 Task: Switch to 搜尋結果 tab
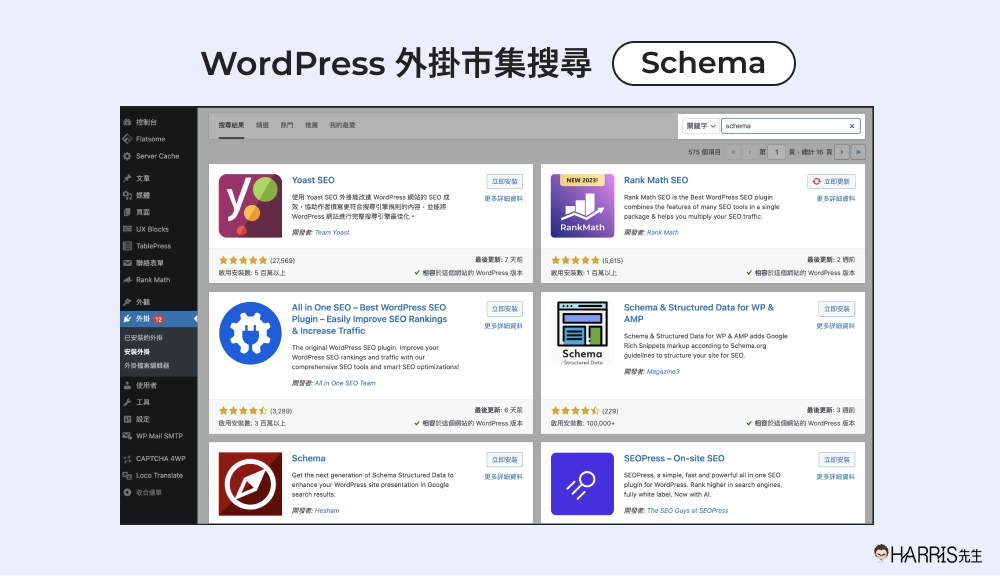(231, 126)
